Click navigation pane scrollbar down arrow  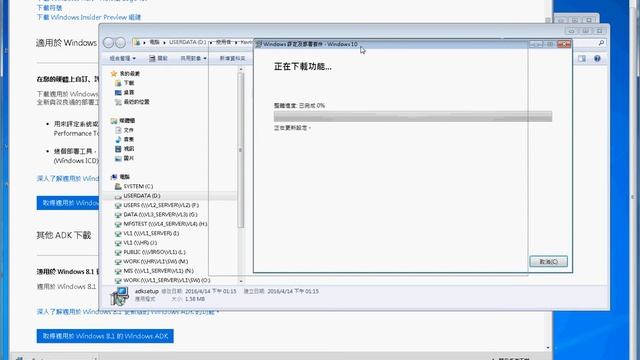coord(241,281)
